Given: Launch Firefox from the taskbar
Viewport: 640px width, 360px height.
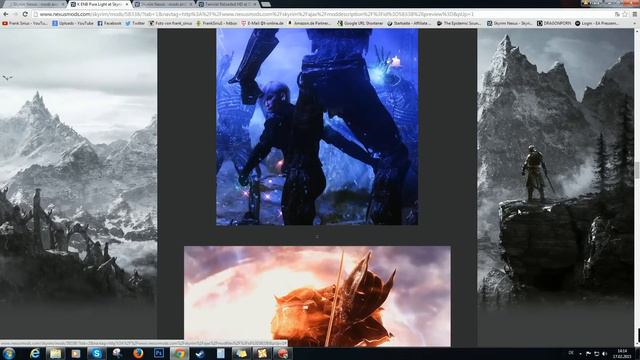Looking at the screenshot, I should click(x=138, y=353).
